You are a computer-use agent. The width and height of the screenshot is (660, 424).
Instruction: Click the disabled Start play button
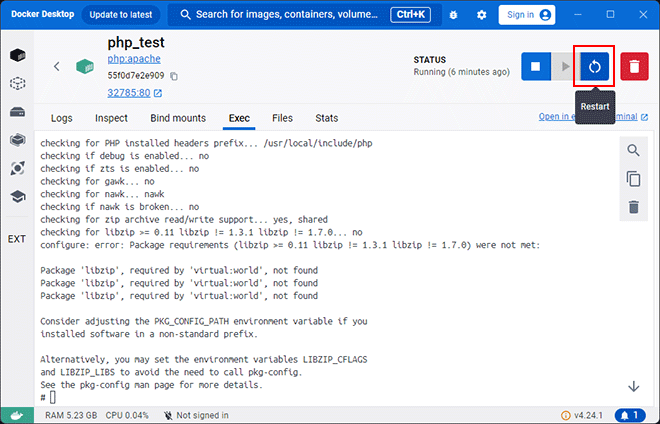click(x=565, y=67)
